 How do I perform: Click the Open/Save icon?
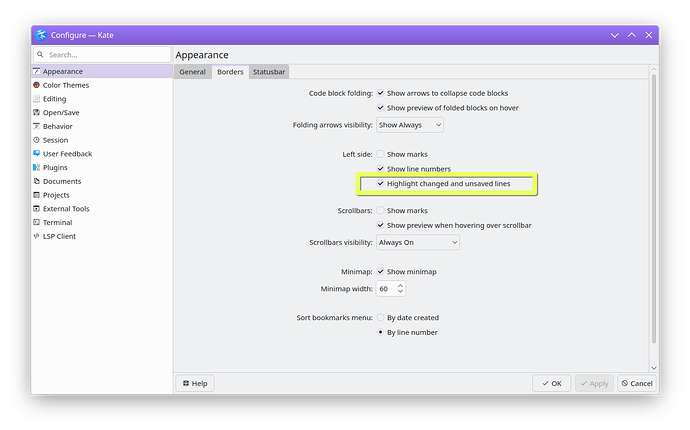click(x=37, y=112)
